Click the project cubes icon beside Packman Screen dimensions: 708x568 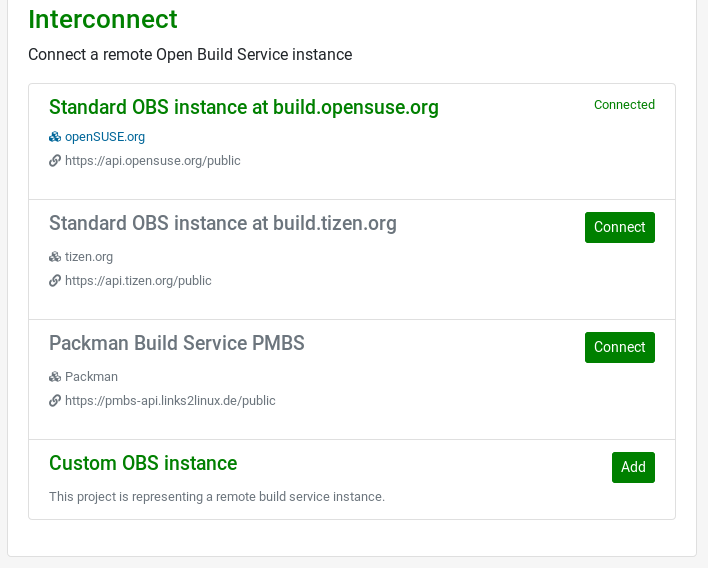(55, 377)
